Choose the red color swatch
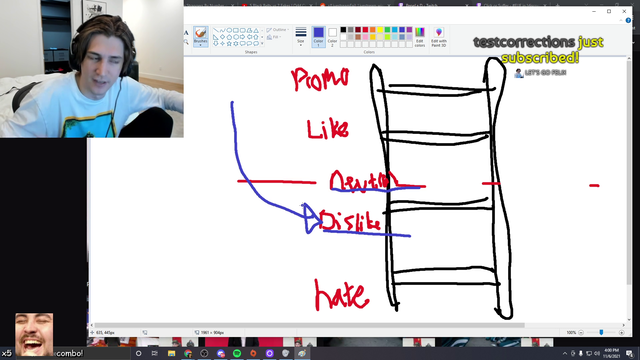Image resolution: width=640 pixels, height=360 pixels. (x=365, y=29)
